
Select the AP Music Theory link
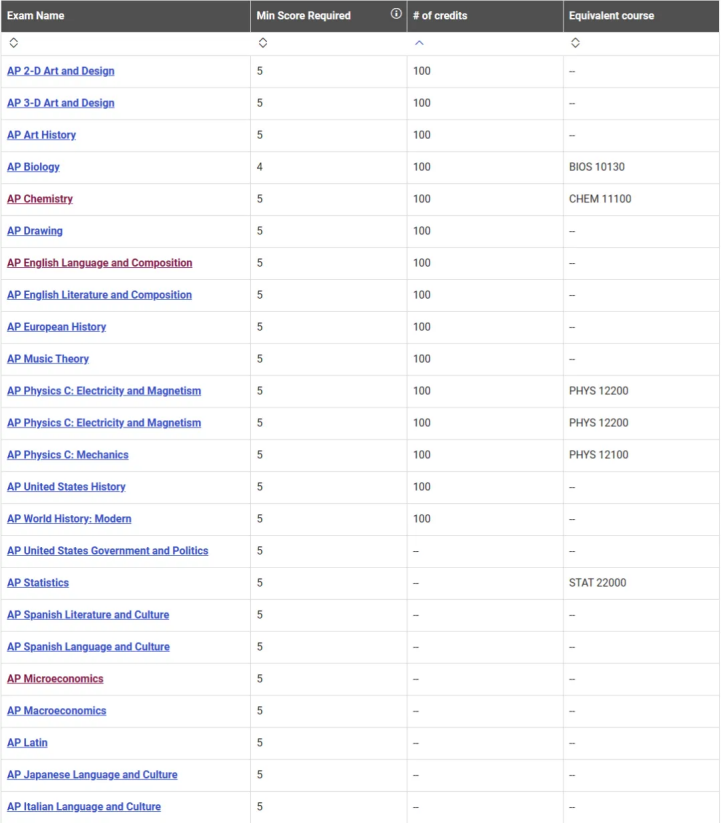pyautogui.click(x=48, y=359)
